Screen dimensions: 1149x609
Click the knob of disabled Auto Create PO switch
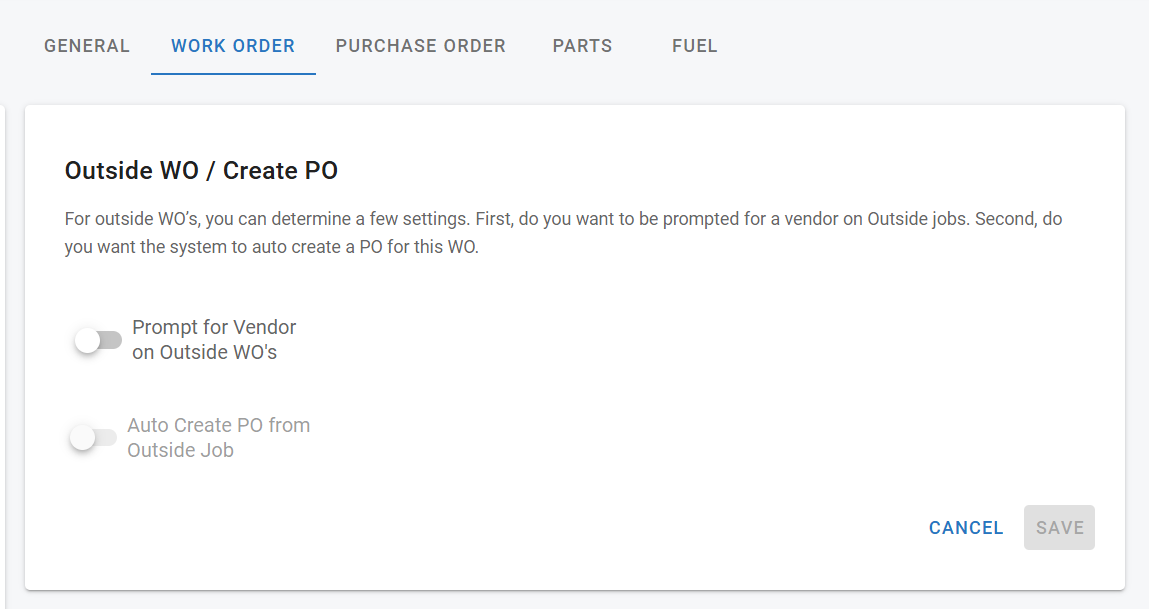tap(82, 438)
